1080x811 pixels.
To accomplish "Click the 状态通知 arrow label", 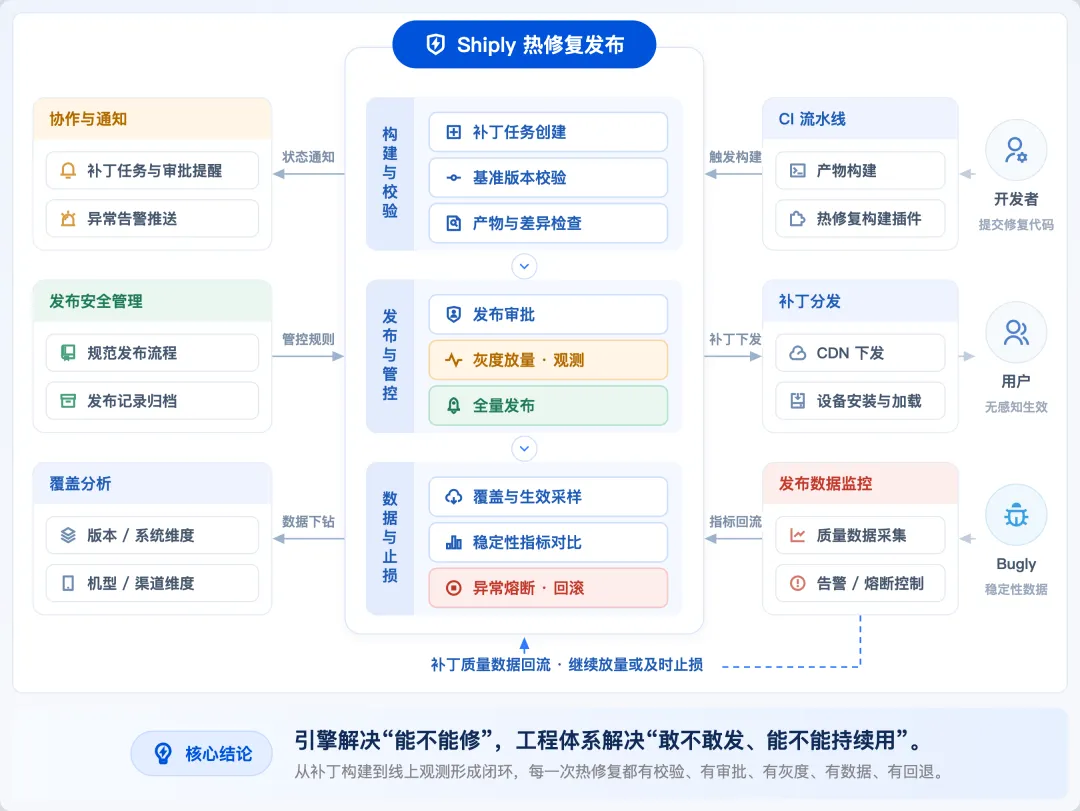I will click(x=308, y=156).
